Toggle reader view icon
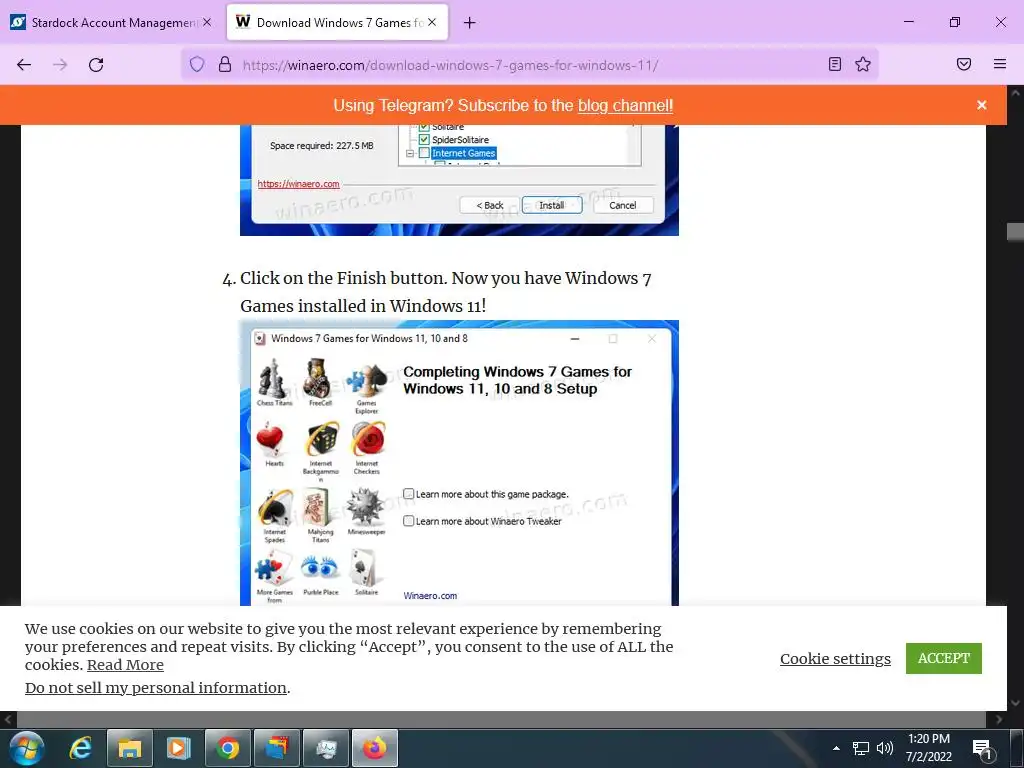Screen dimensions: 1024x768 click(835, 64)
